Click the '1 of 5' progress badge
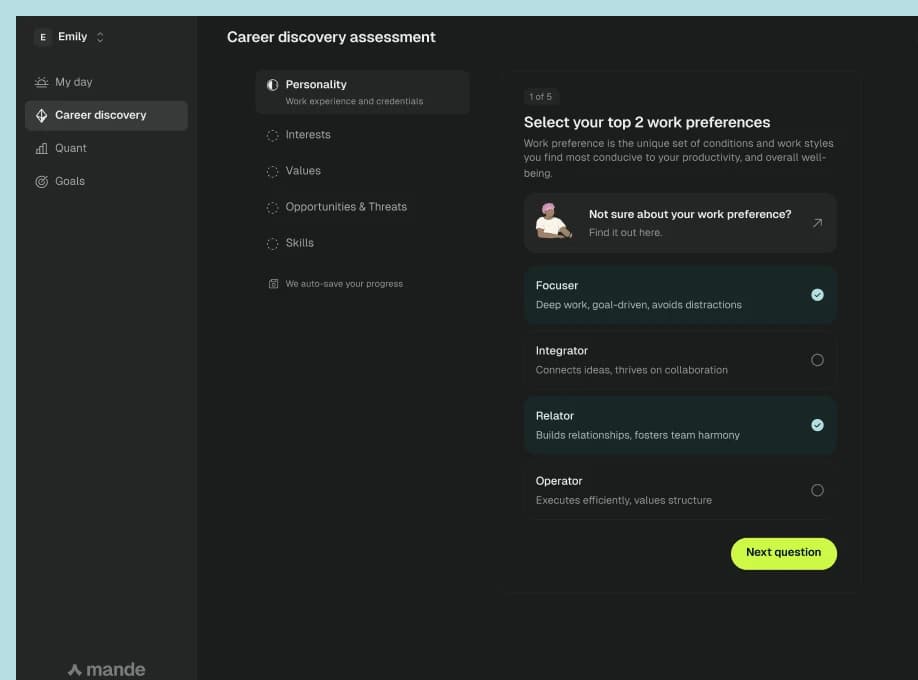Viewport: 918px width, 680px height. point(540,97)
